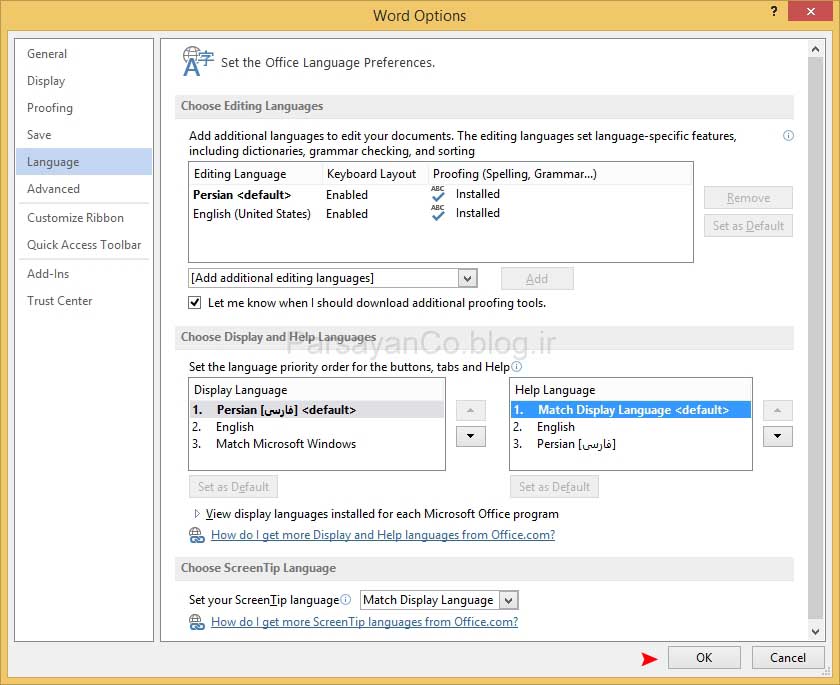Select English (United States) editing language row

click(x=252, y=214)
